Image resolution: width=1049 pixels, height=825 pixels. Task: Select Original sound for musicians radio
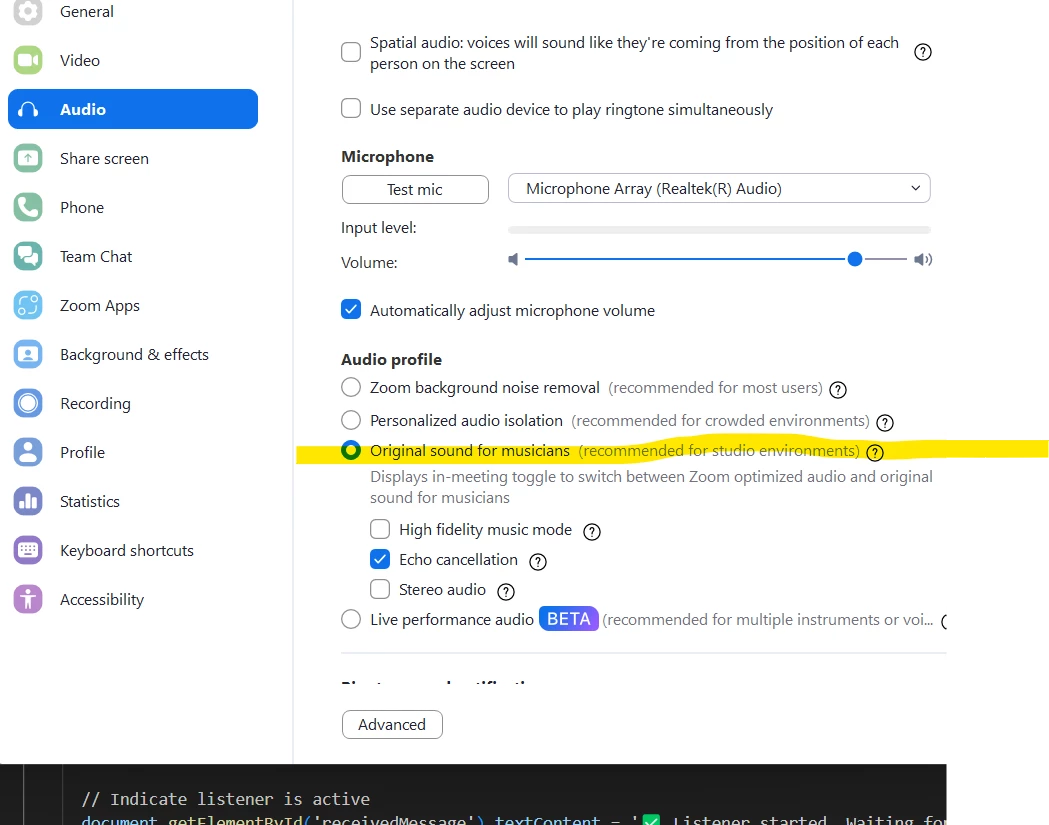tap(351, 450)
